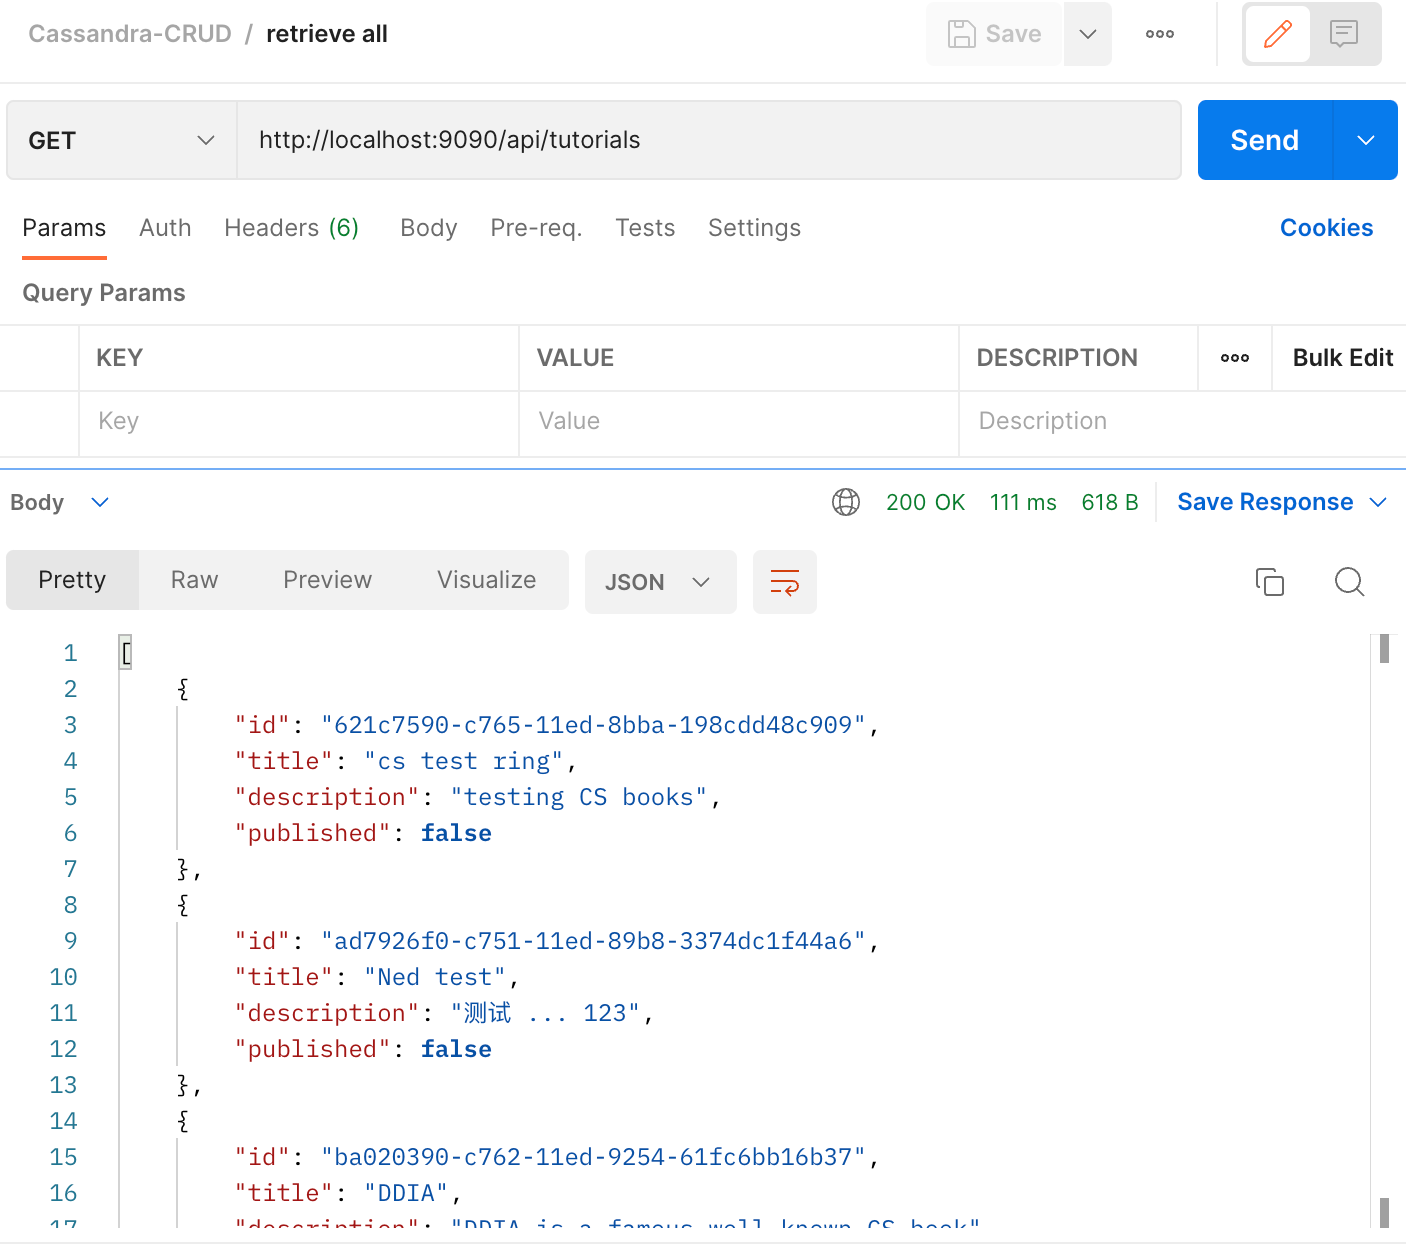The image size is (1406, 1244).
Task: Search the response with magnifier icon
Action: click(x=1350, y=582)
